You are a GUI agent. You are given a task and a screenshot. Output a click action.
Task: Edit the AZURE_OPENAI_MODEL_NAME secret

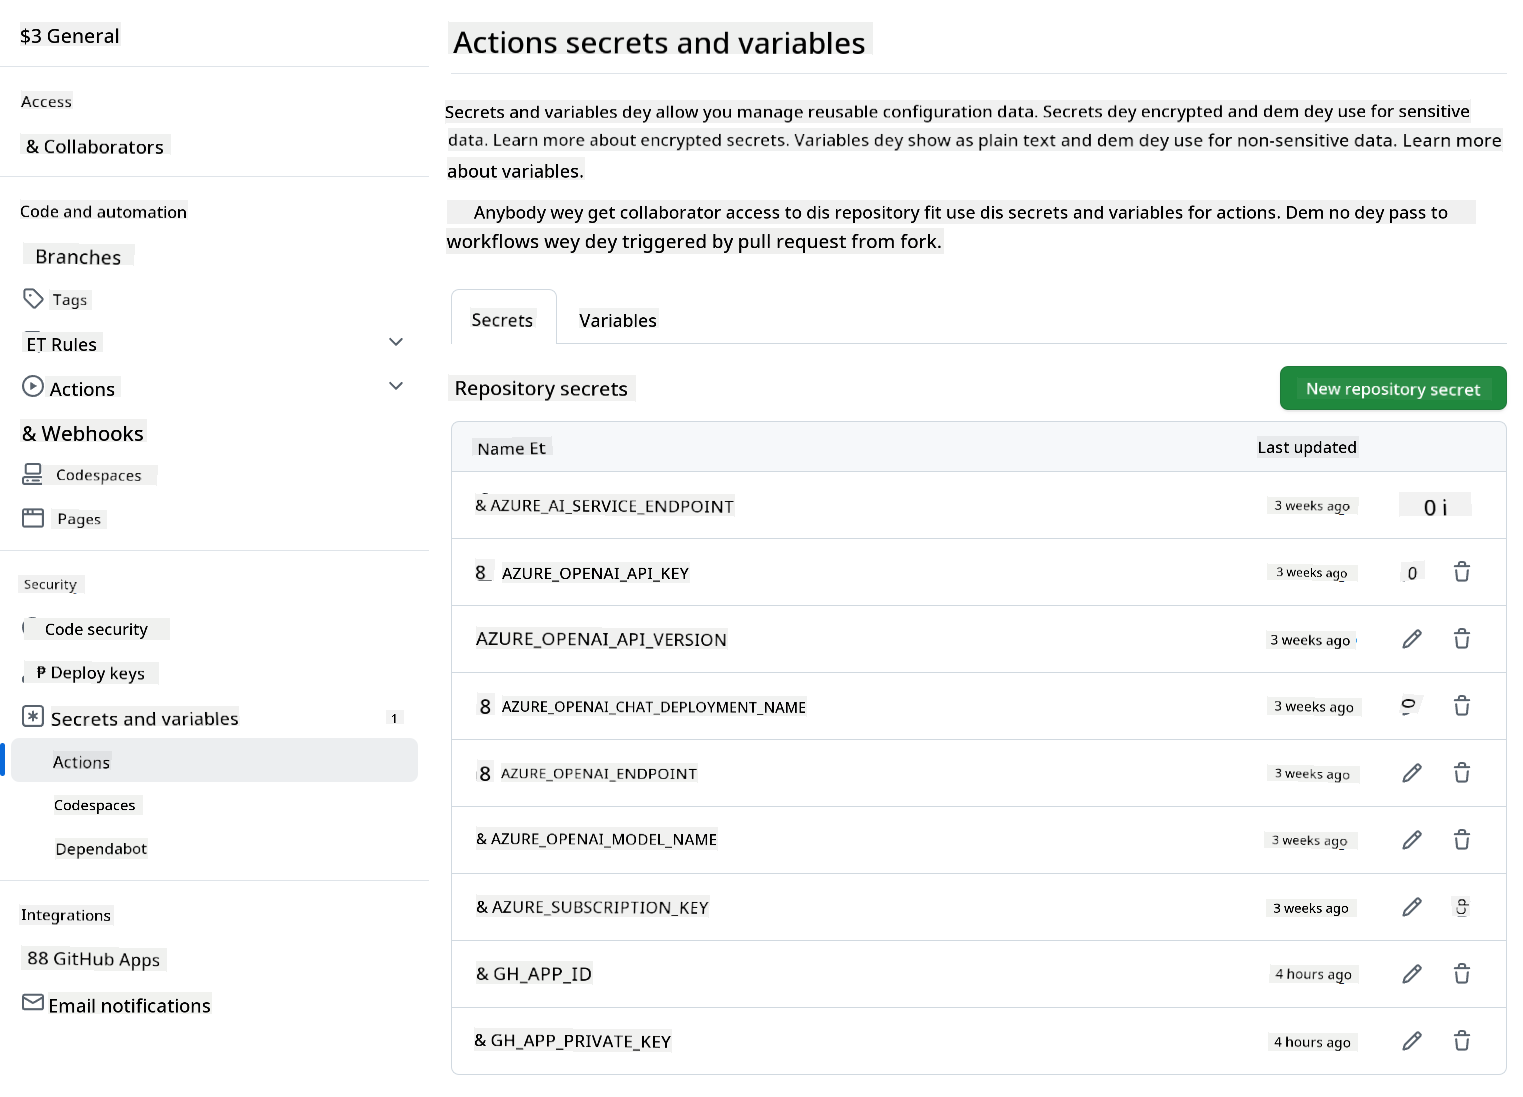click(x=1411, y=840)
